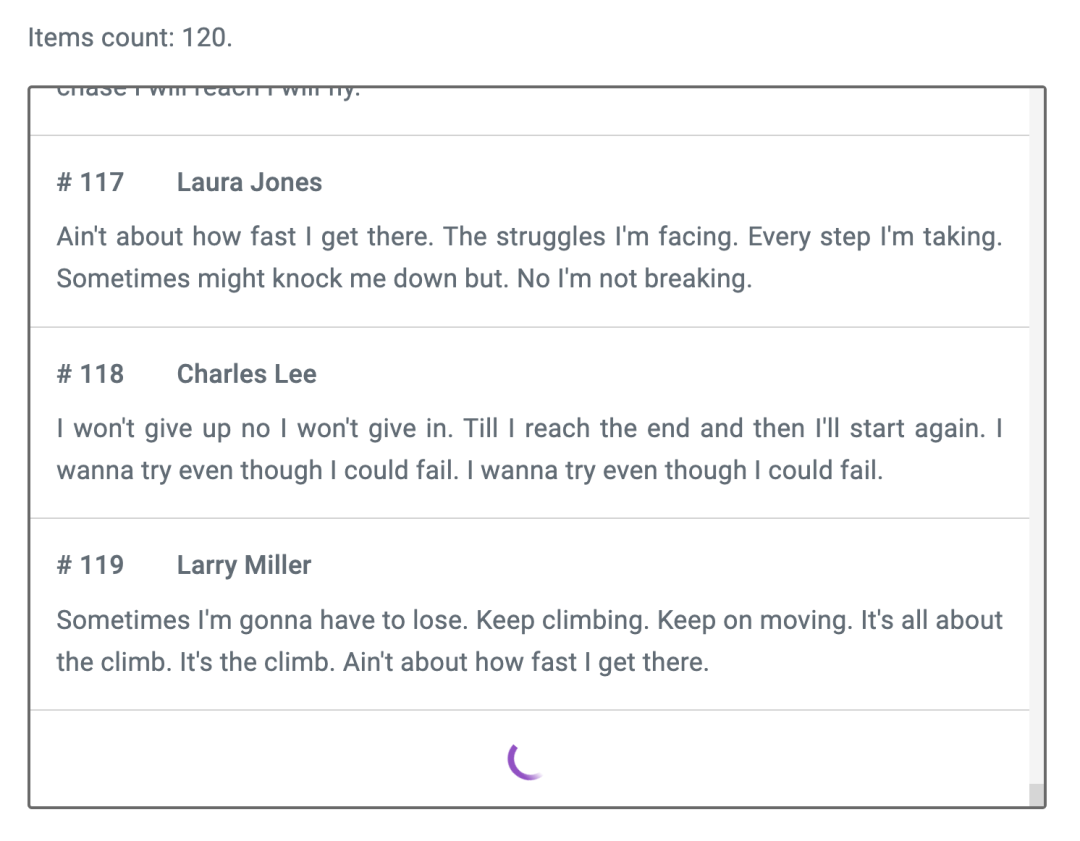This screenshot has height=841, width=1080.
Task: Click the cut-off text at list top
Action: click(x=208, y=92)
